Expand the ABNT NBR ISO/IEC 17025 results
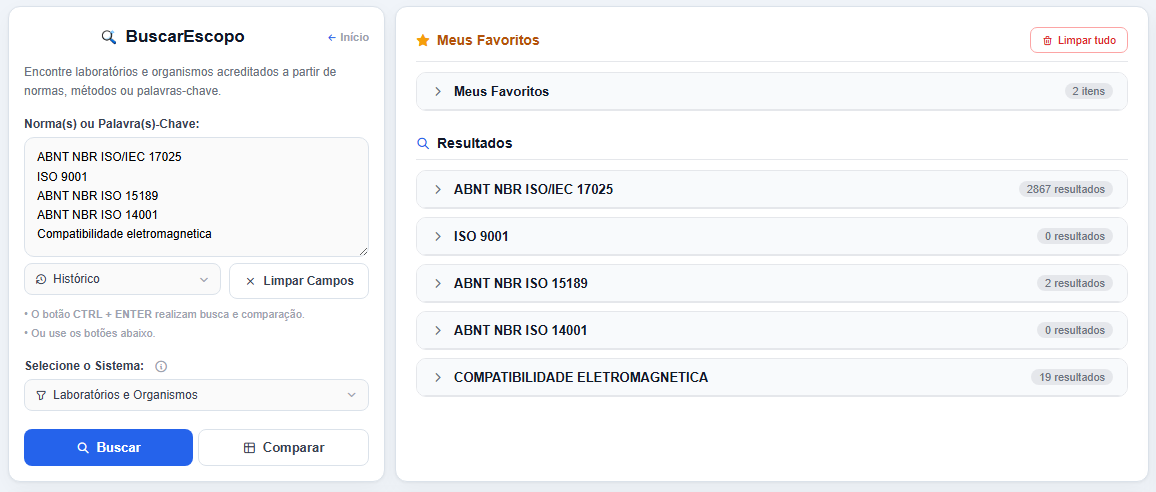 pyautogui.click(x=772, y=190)
